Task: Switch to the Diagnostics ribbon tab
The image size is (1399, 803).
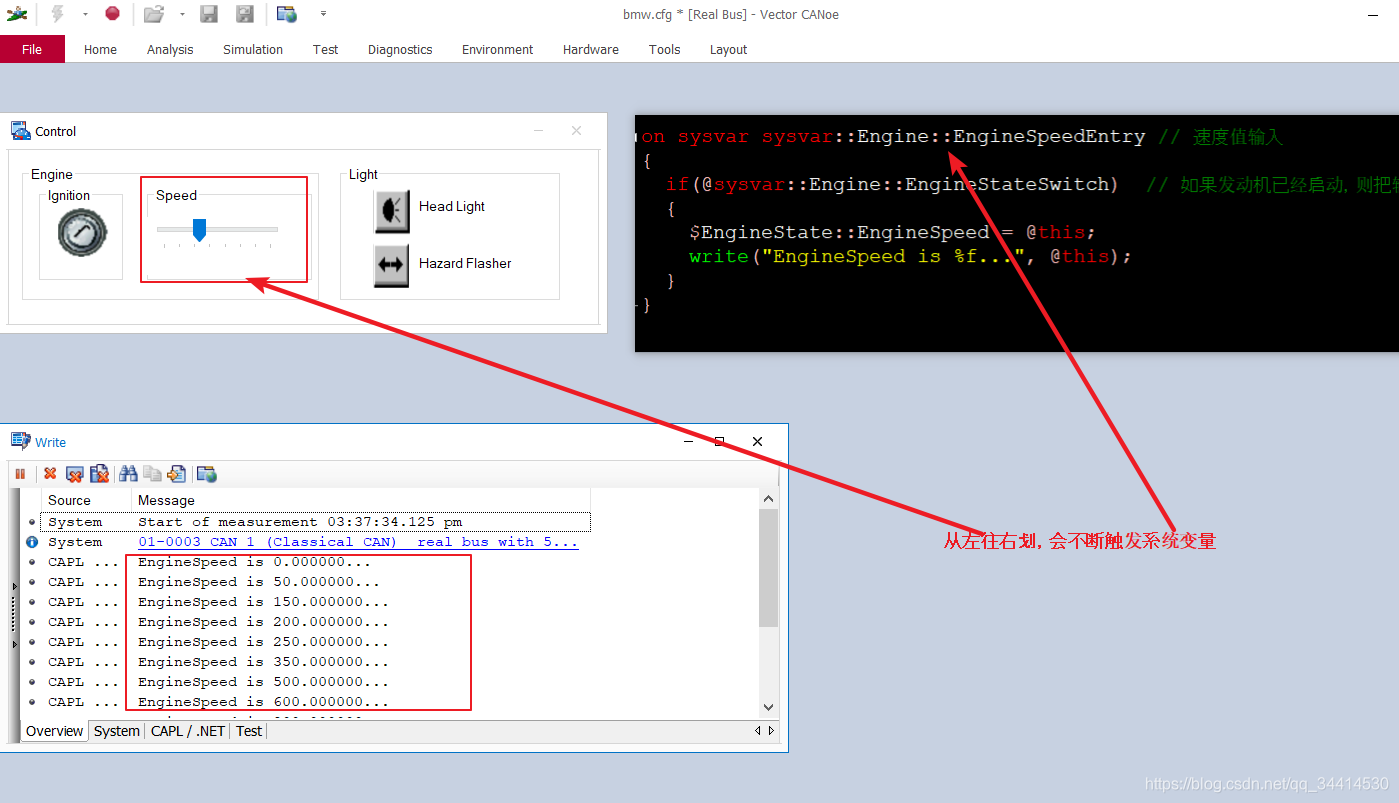Action: coord(400,49)
